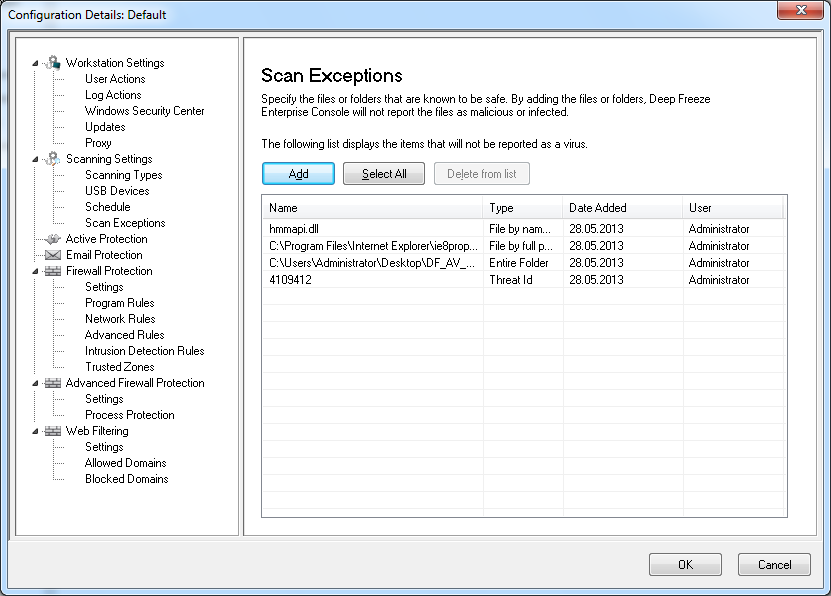Click the Workstation Settings gear icon
Image resolution: width=831 pixels, height=596 pixels.
tap(53, 63)
